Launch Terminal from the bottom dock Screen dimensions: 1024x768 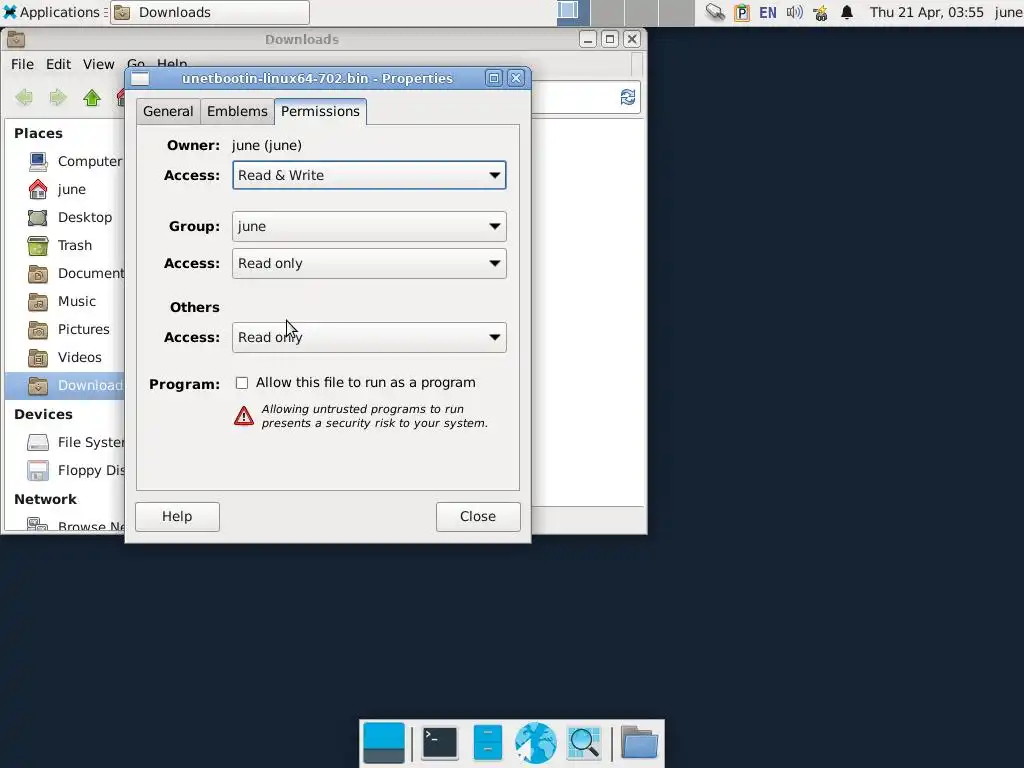[x=440, y=743]
